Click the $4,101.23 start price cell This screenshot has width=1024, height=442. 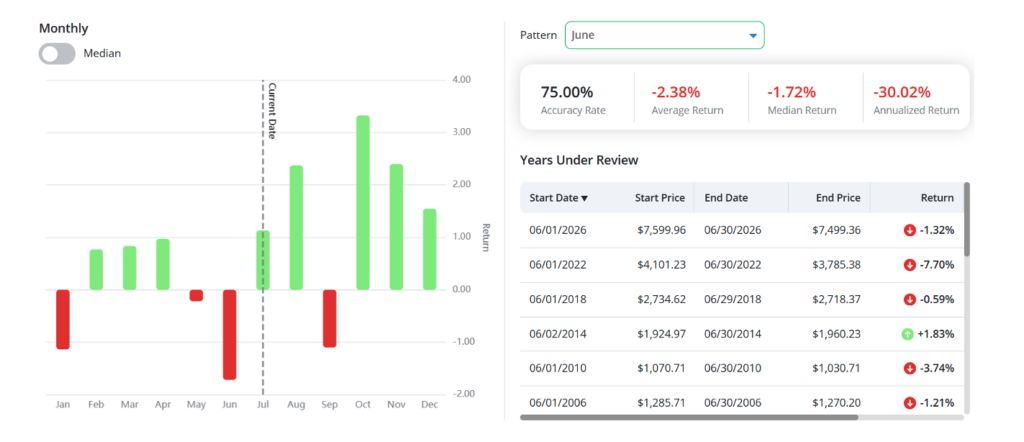point(662,265)
